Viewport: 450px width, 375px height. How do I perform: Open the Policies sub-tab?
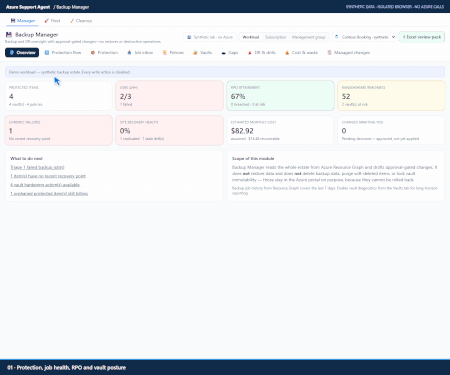173,53
